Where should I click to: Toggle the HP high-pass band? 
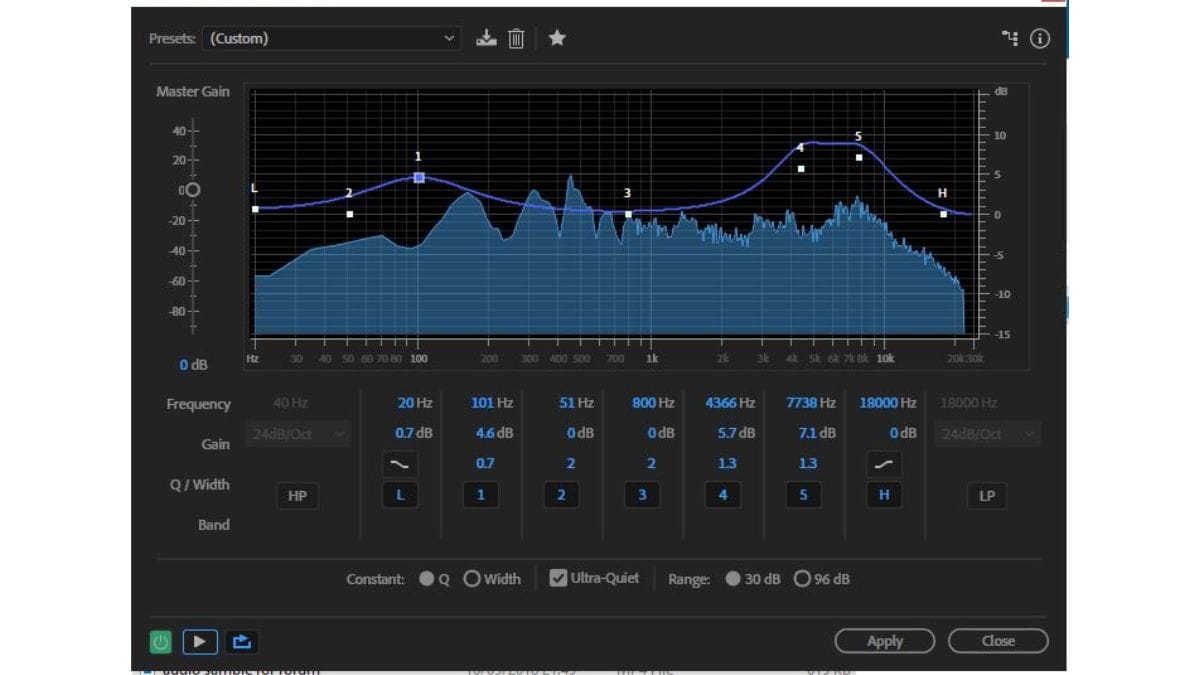pos(297,495)
